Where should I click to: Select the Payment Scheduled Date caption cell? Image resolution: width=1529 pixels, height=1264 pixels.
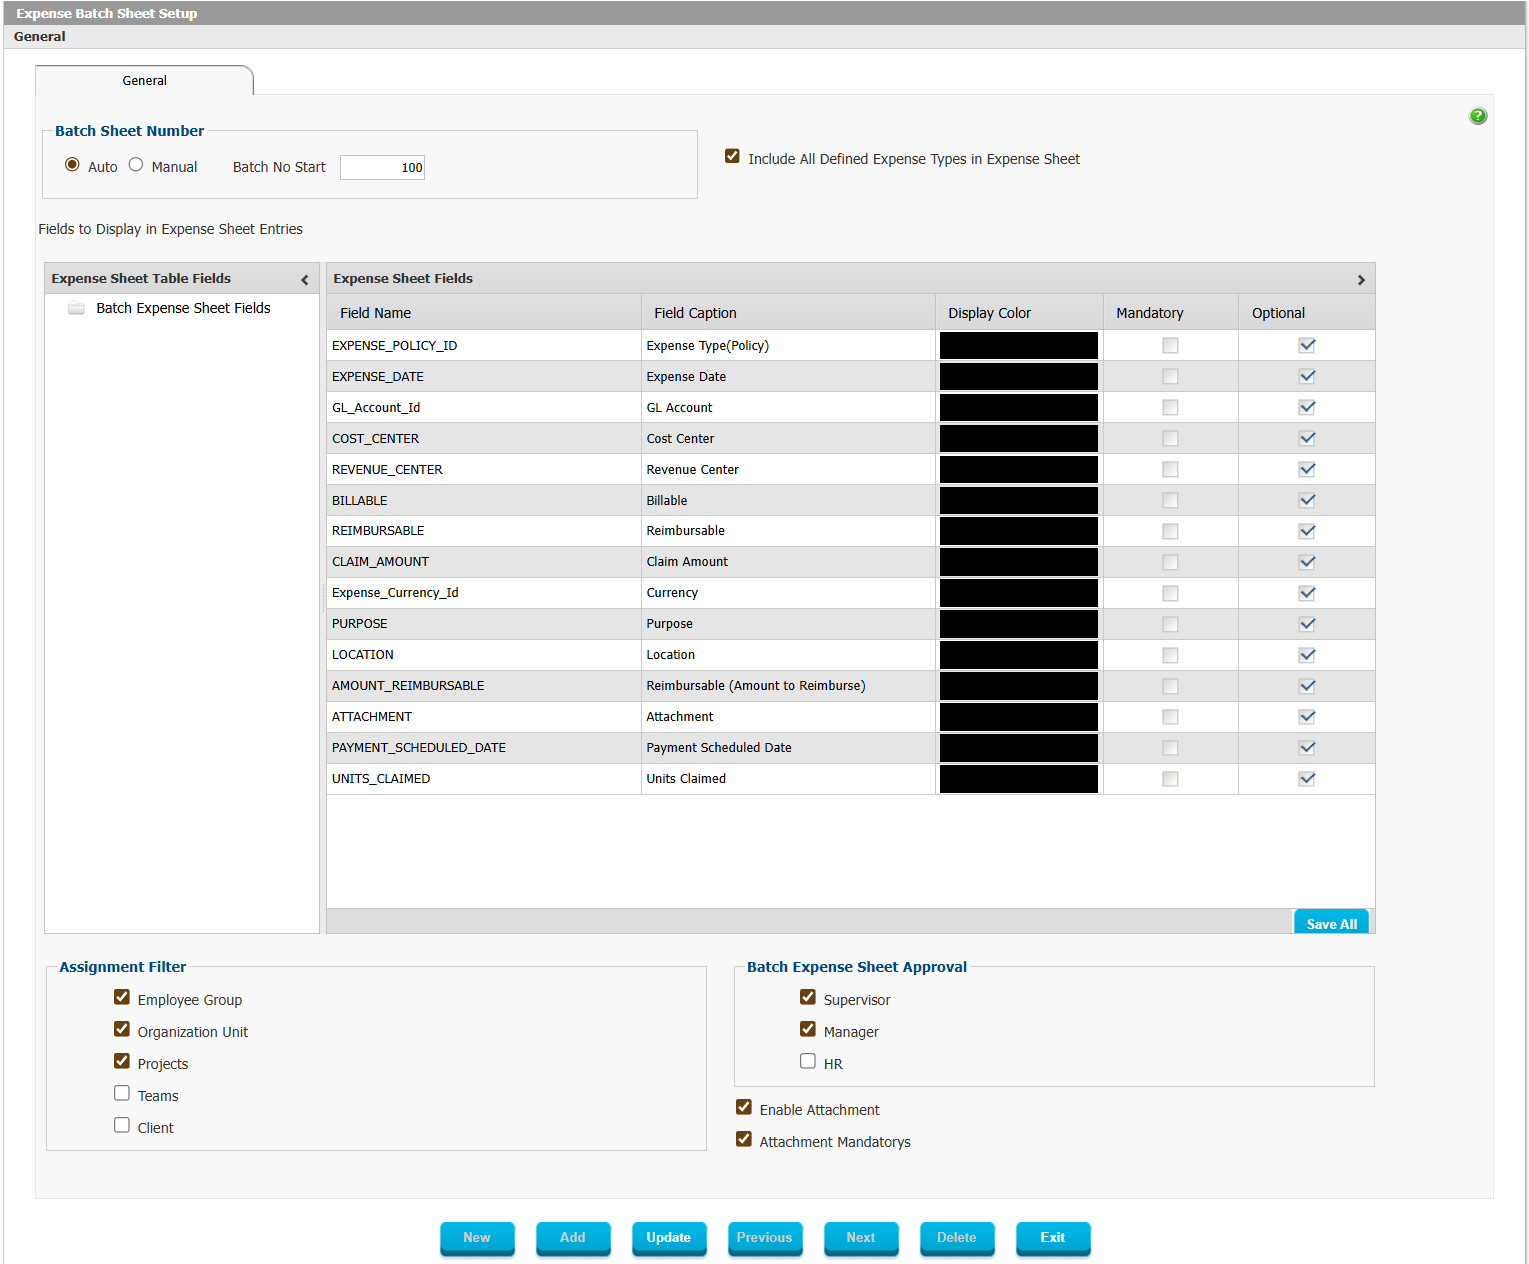(x=788, y=748)
